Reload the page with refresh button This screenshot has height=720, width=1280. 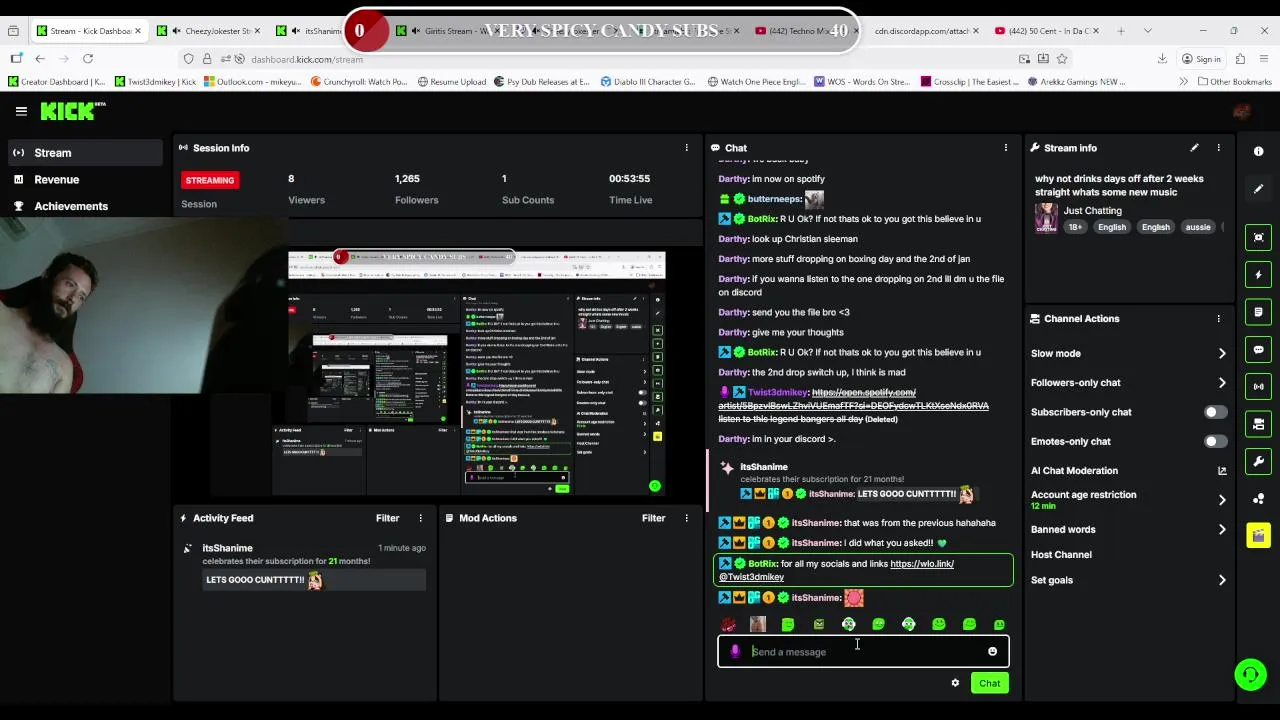click(88, 59)
